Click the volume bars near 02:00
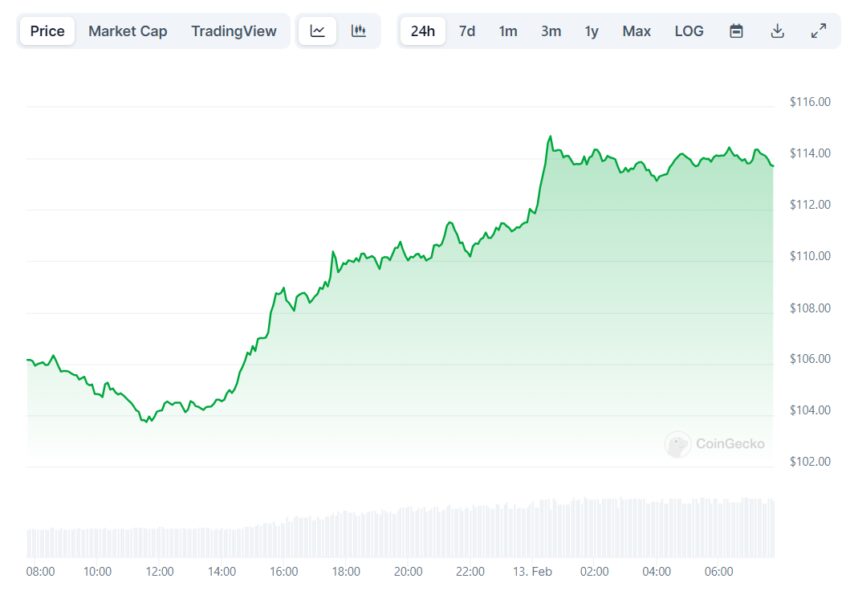Screen dimensions: 850x595 (x=594, y=528)
